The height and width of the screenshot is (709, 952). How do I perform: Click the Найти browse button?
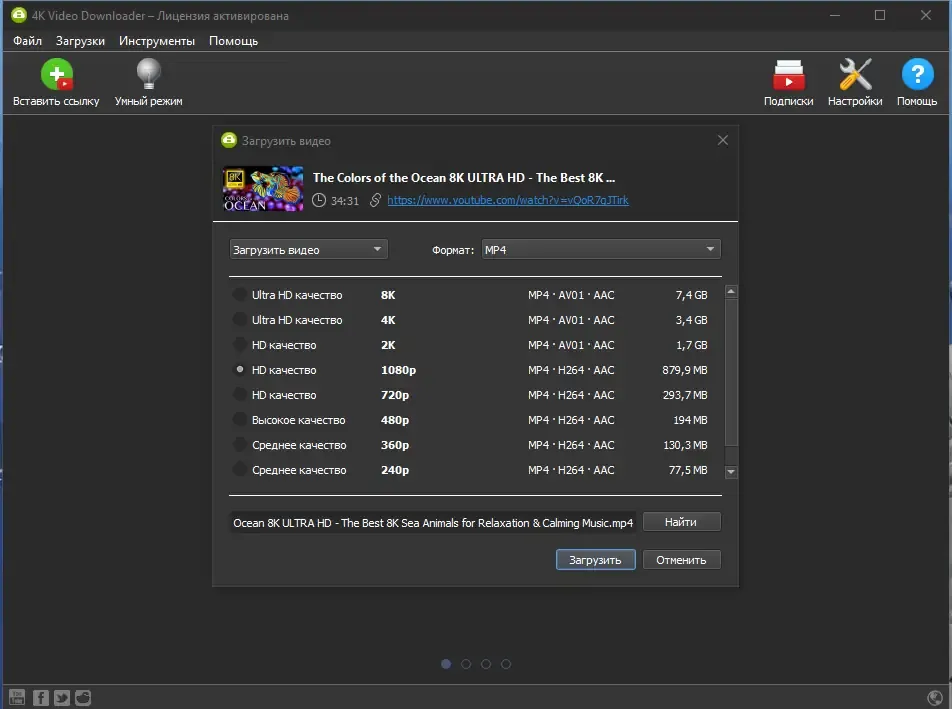(x=681, y=522)
